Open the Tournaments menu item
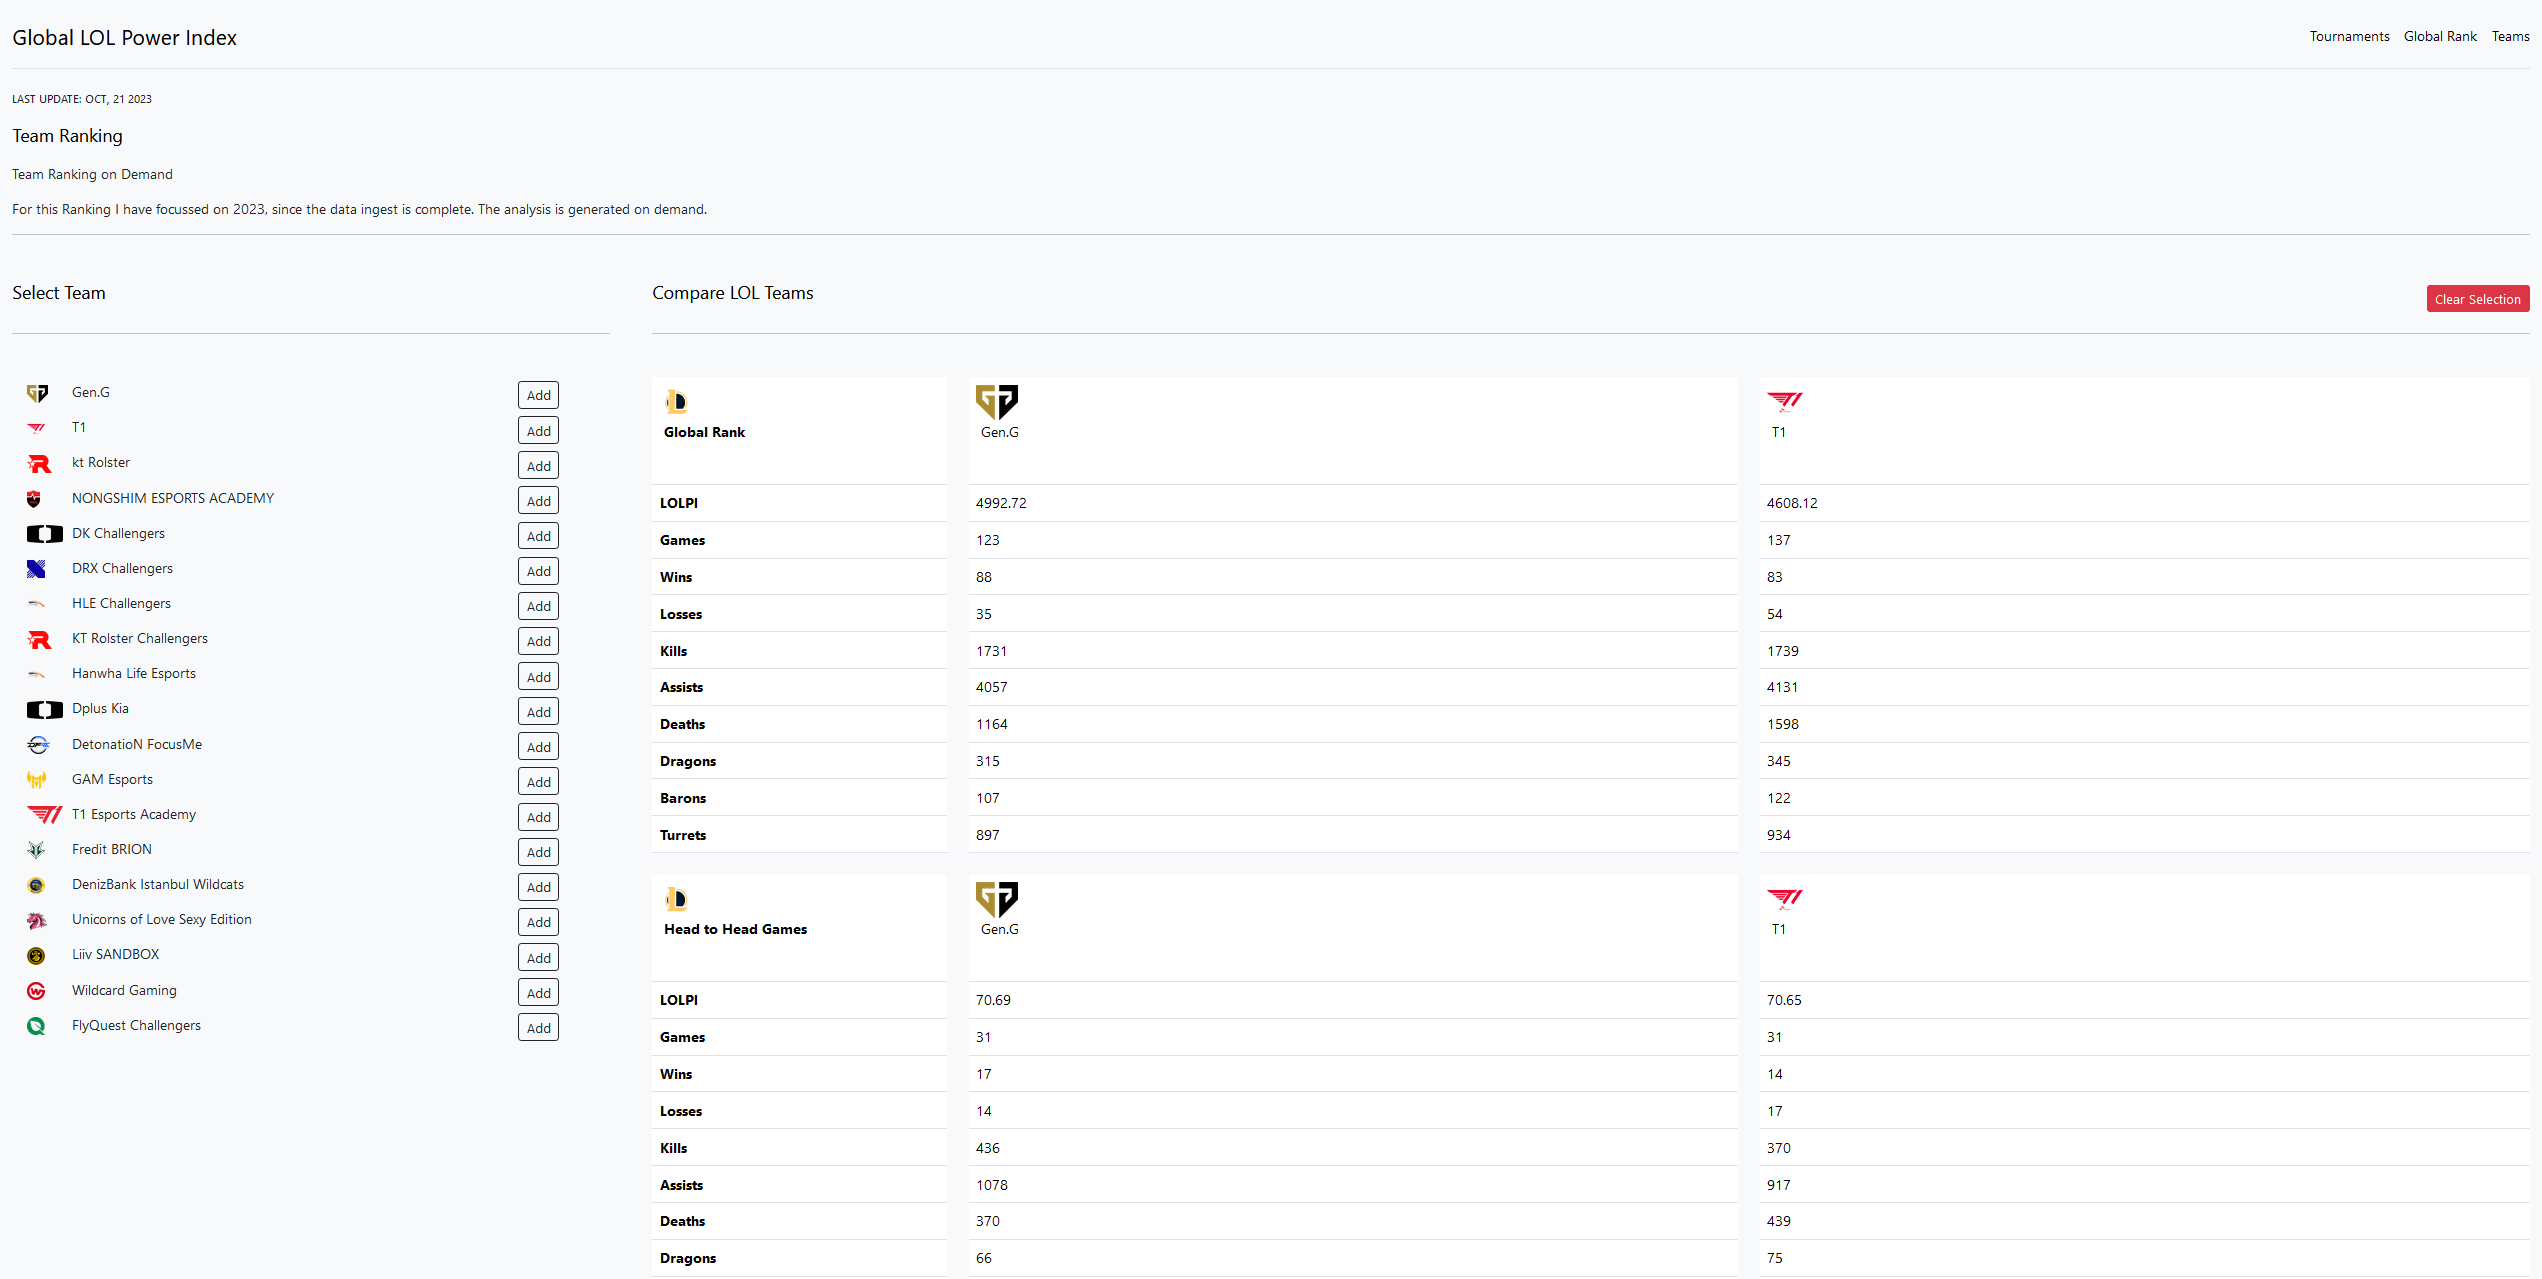Screen dimensions: 2542x1279 click(2349, 37)
